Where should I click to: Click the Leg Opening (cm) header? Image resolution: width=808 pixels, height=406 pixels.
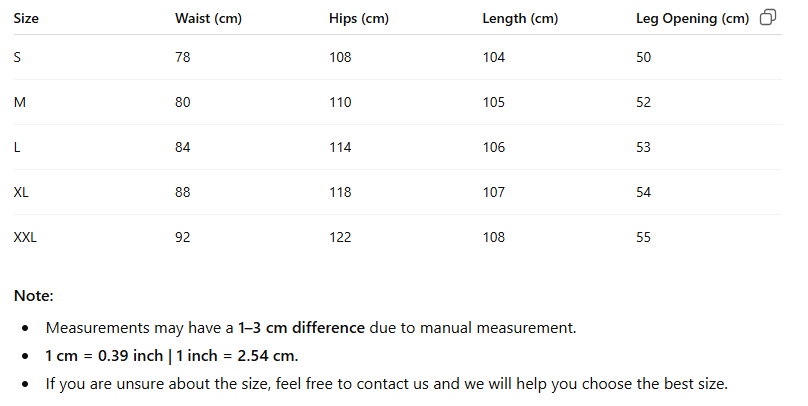tap(692, 19)
